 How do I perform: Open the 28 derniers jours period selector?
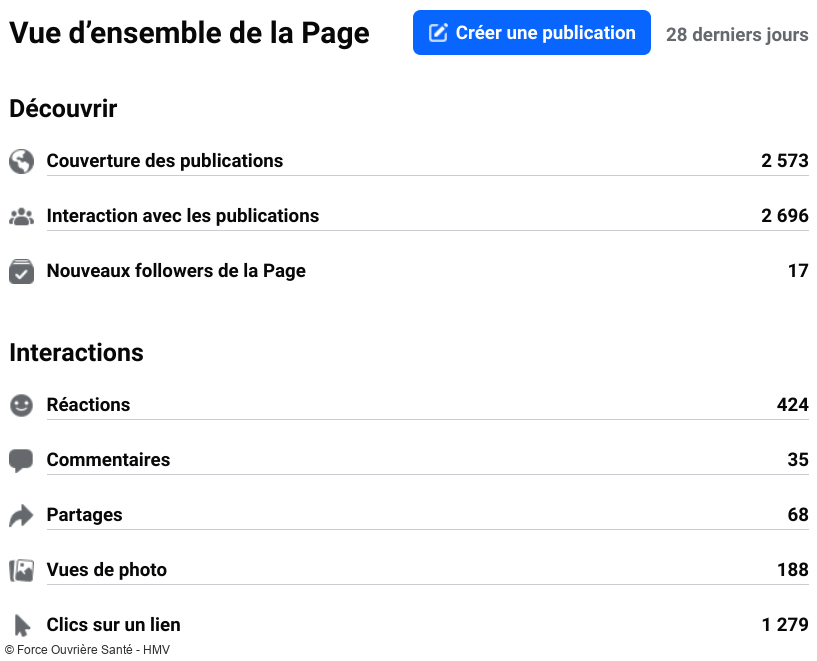[x=737, y=34]
